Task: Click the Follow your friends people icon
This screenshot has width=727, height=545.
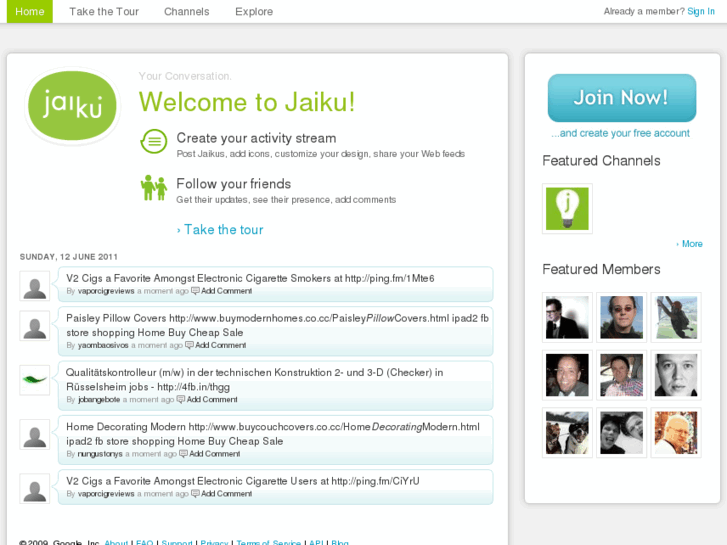Action: (x=154, y=188)
